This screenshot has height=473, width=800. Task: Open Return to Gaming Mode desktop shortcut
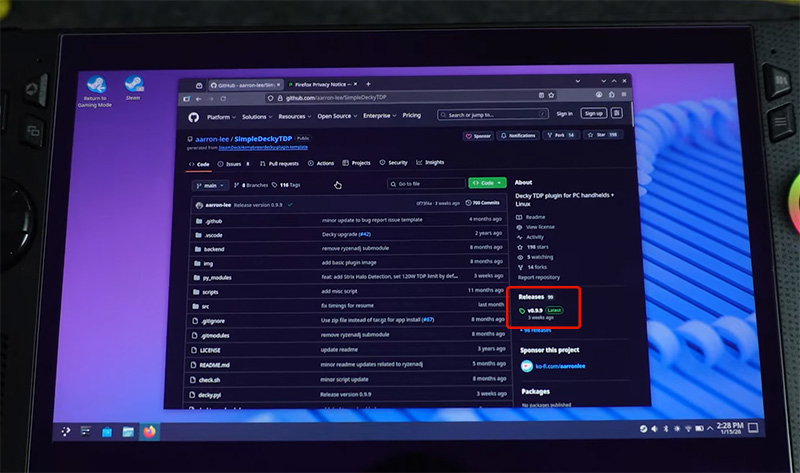pyautogui.click(x=97, y=88)
